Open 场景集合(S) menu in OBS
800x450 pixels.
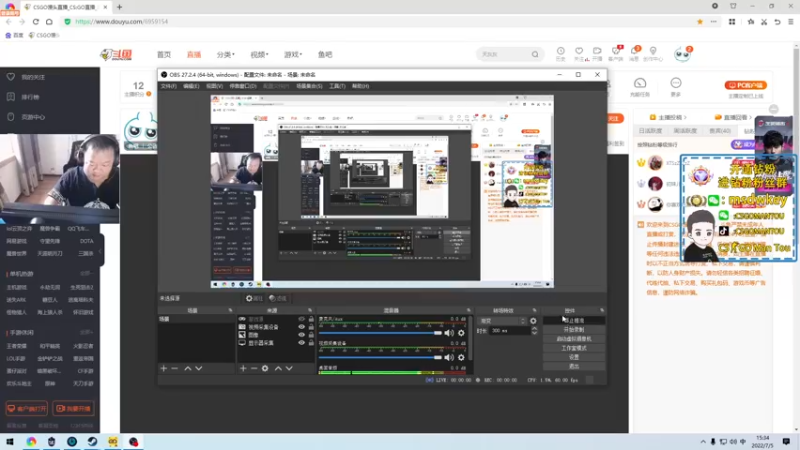tap(309, 86)
